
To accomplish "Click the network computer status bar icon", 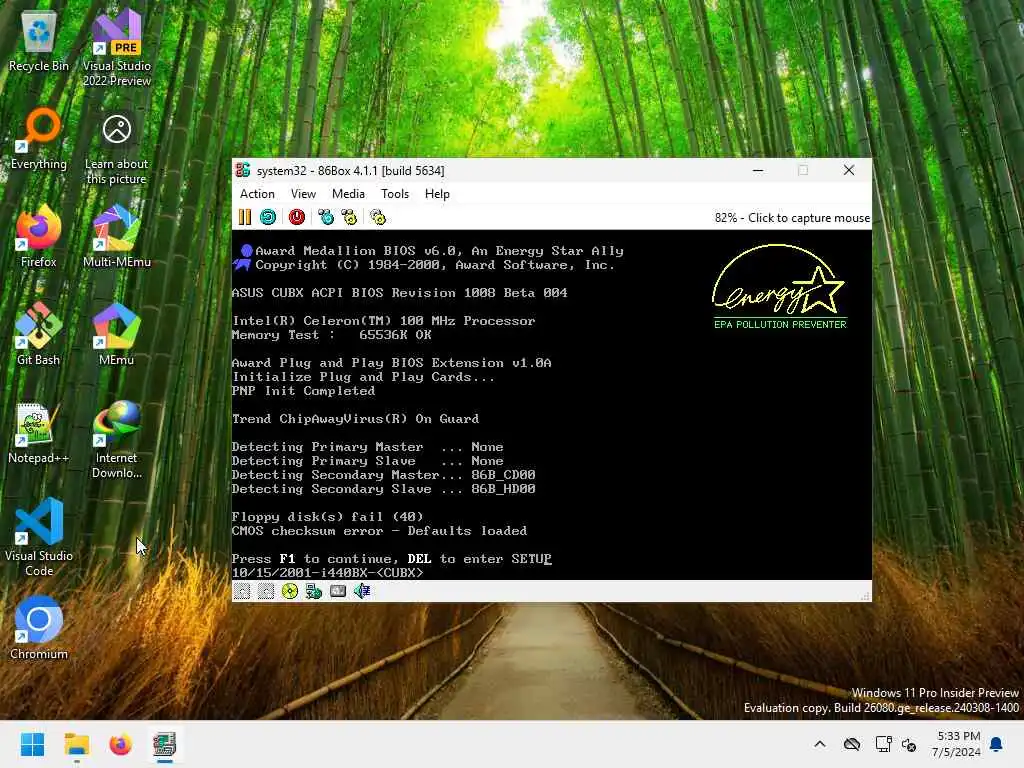I will click(314, 591).
